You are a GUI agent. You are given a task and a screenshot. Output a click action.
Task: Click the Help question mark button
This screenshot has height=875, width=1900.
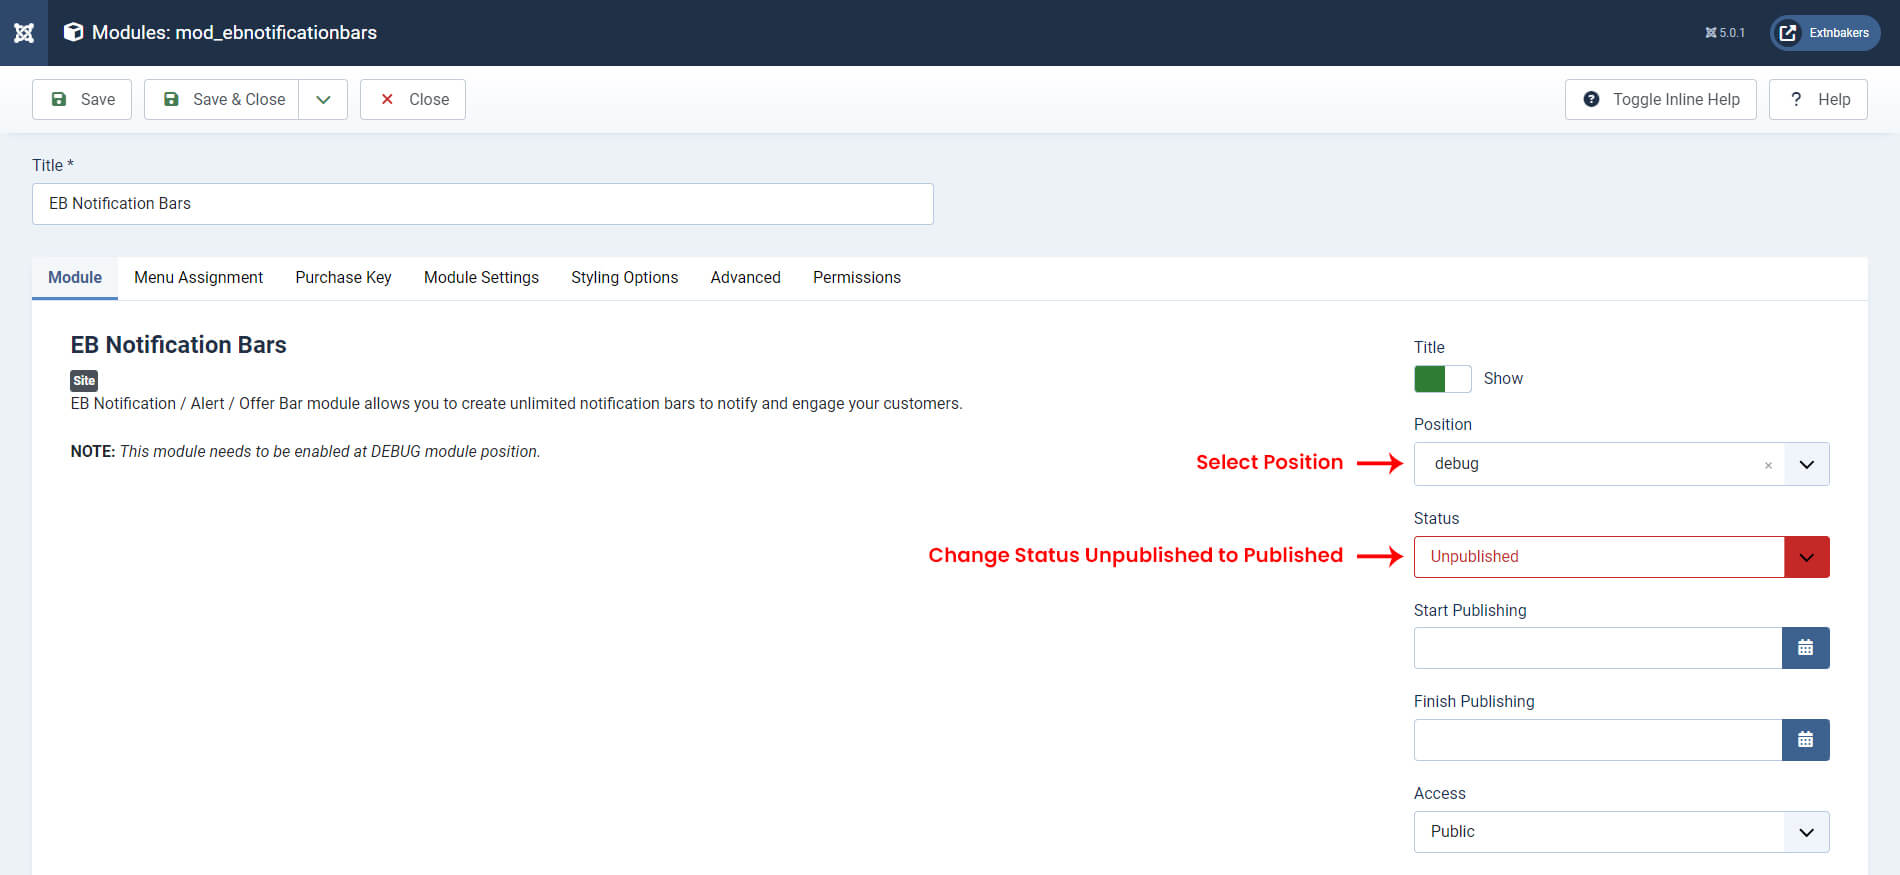coord(1818,99)
